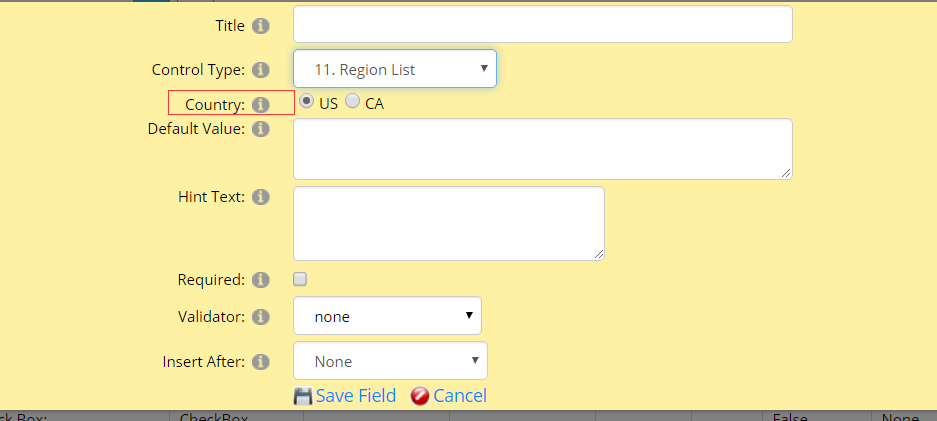Focus the Title text input
The width and height of the screenshot is (937, 421).
pyautogui.click(x=543, y=24)
